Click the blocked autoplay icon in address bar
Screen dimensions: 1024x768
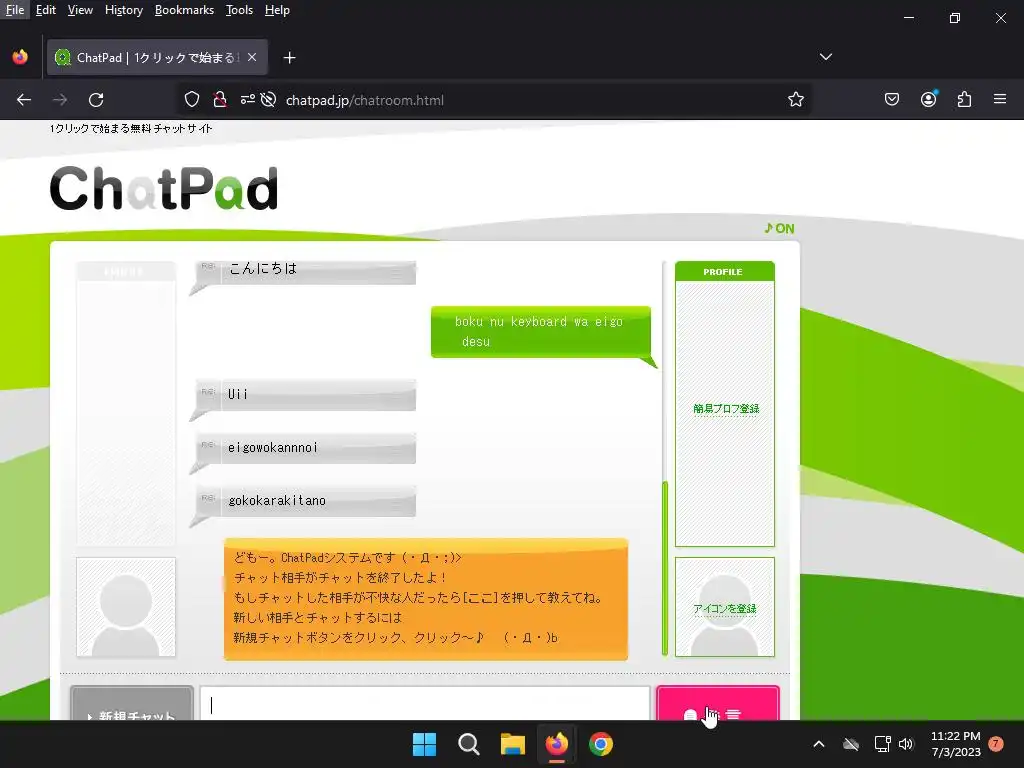(x=268, y=100)
